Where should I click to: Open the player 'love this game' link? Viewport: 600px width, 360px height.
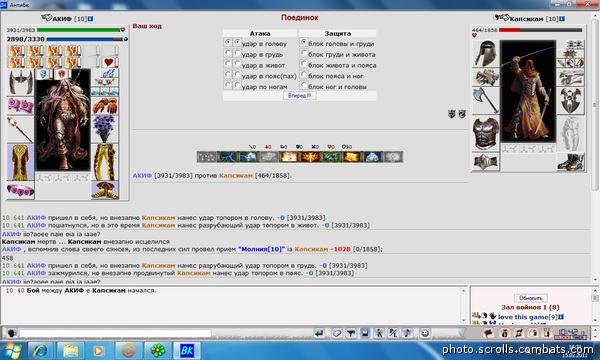(523, 317)
